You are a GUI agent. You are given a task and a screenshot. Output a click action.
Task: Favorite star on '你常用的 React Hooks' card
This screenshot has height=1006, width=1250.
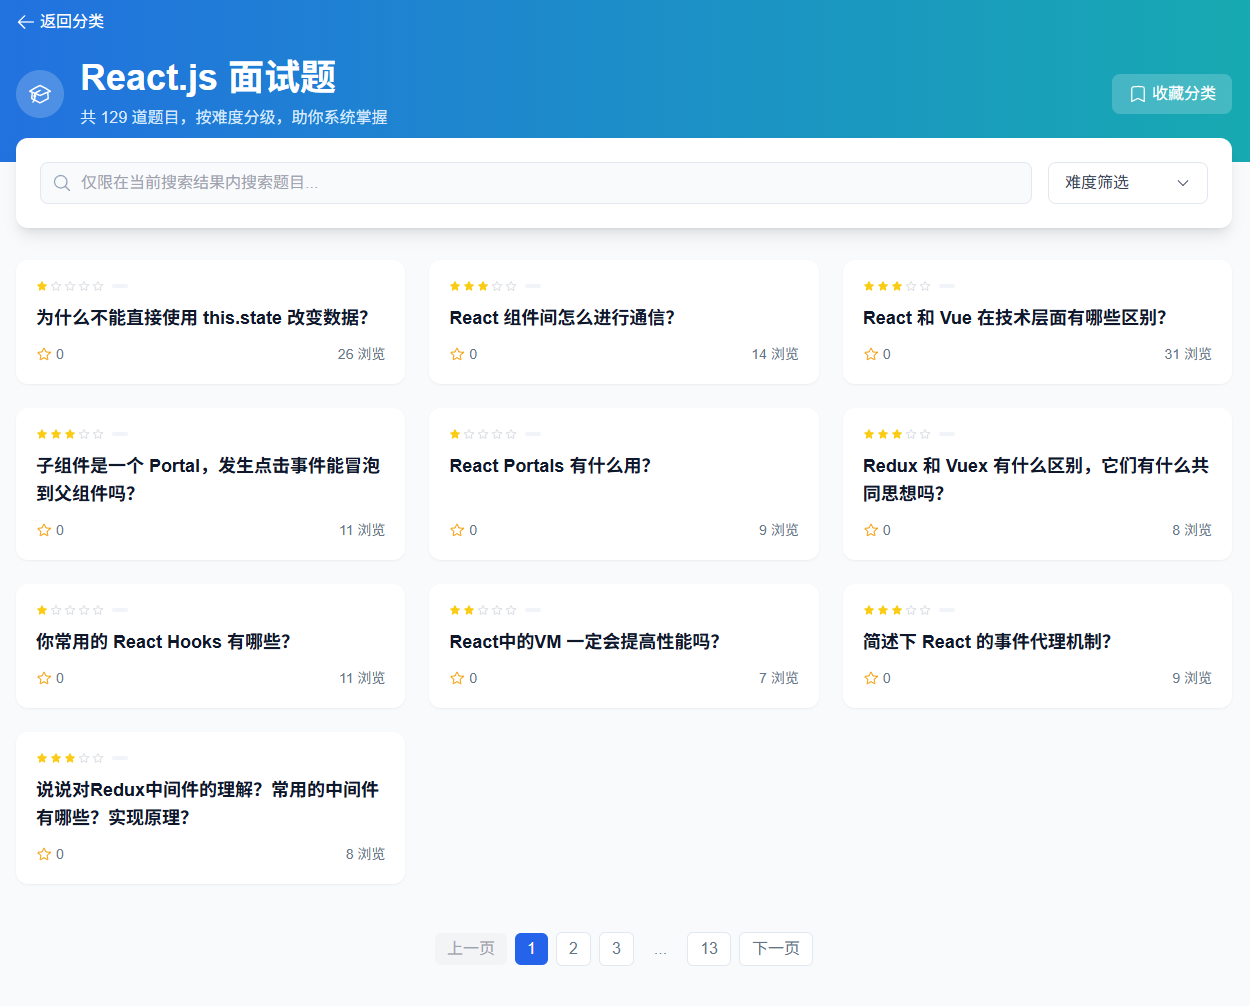[44, 678]
